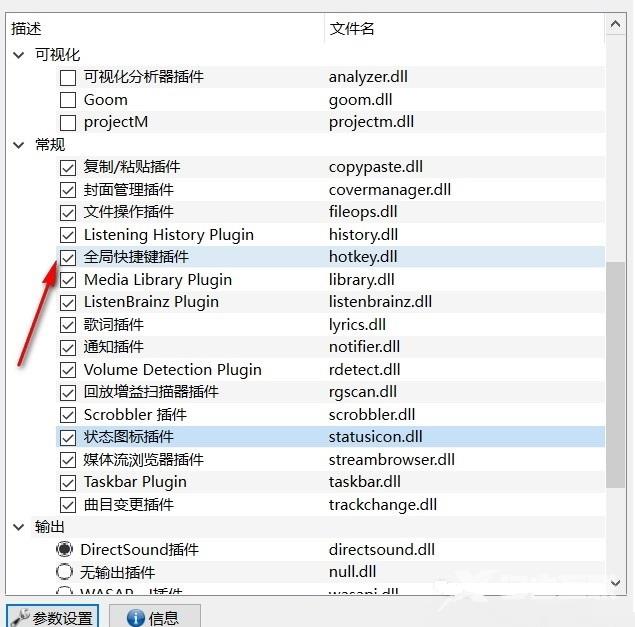Select the taskbar.dll file name
Screen dimensions: 635x627
(x=364, y=482)
